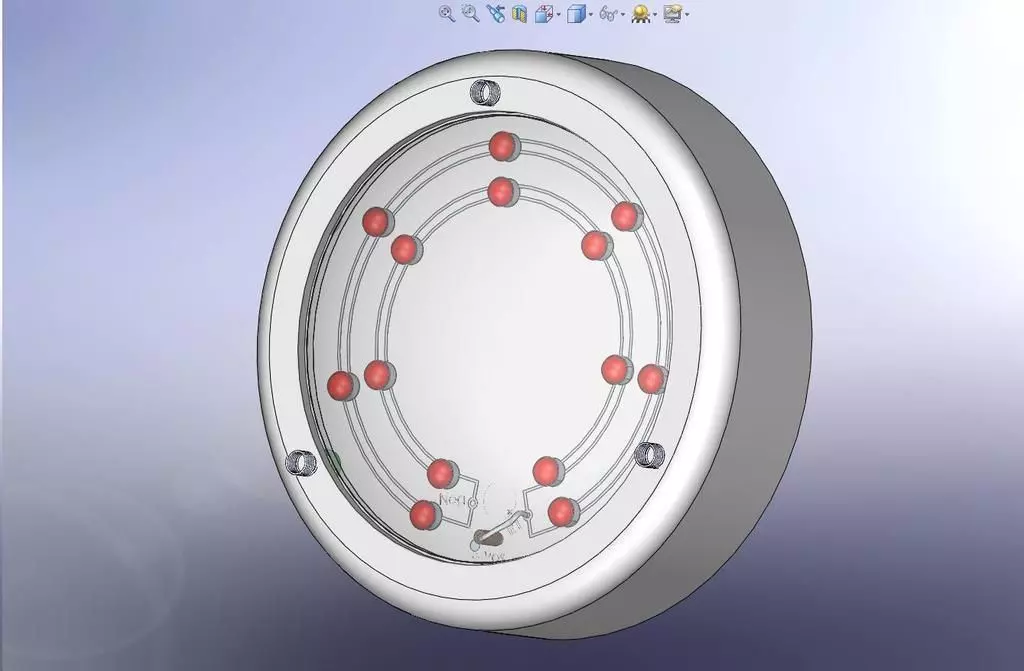This screenshot has height=671, width=1024.
Task: Return to the Previous View
Action: [496, 14]
